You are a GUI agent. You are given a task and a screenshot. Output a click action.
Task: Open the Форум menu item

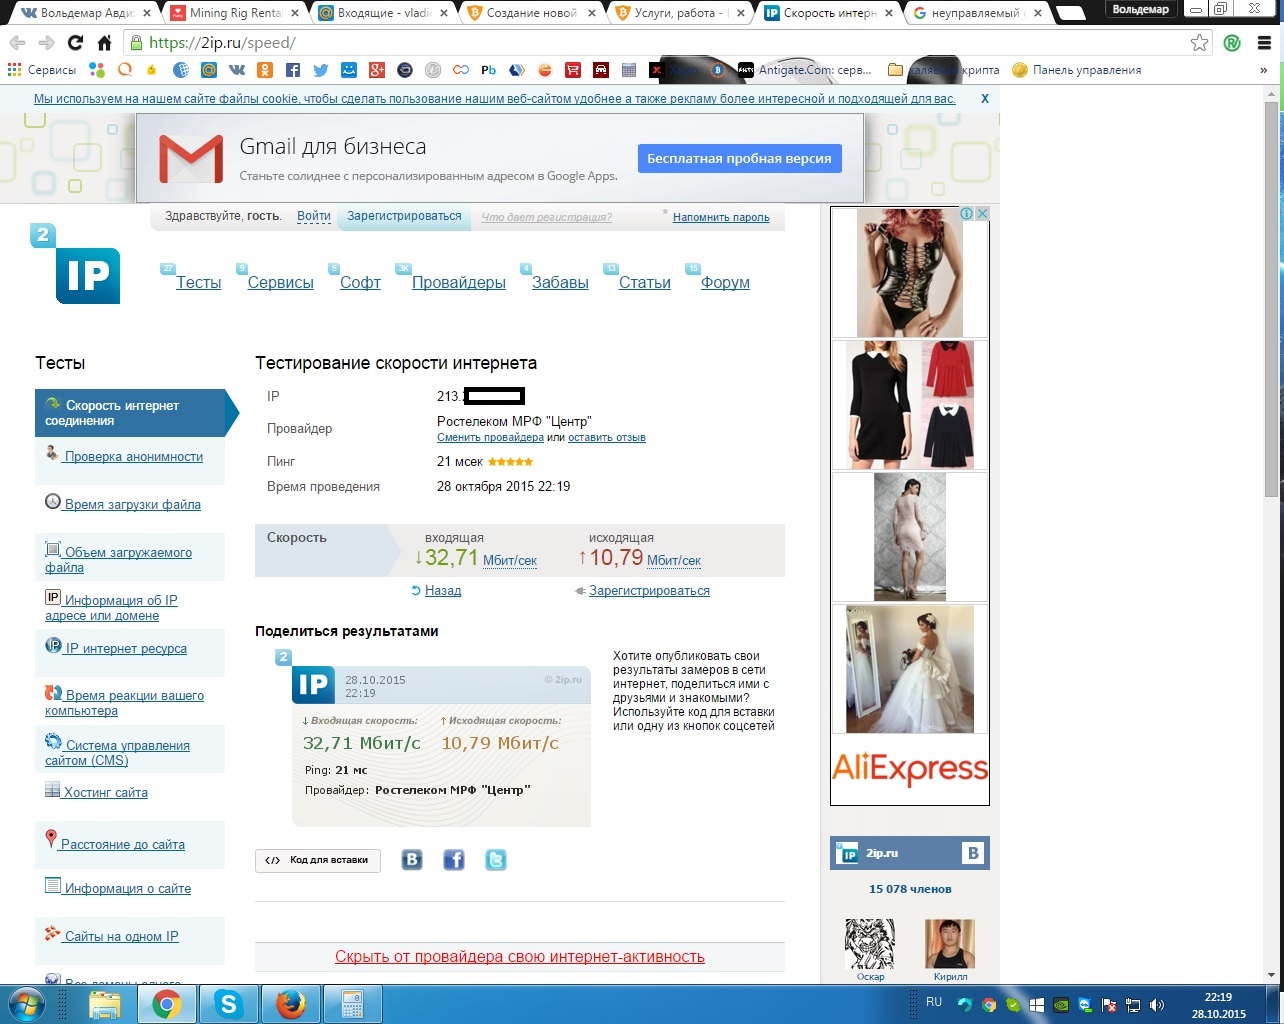click(725, 283)
